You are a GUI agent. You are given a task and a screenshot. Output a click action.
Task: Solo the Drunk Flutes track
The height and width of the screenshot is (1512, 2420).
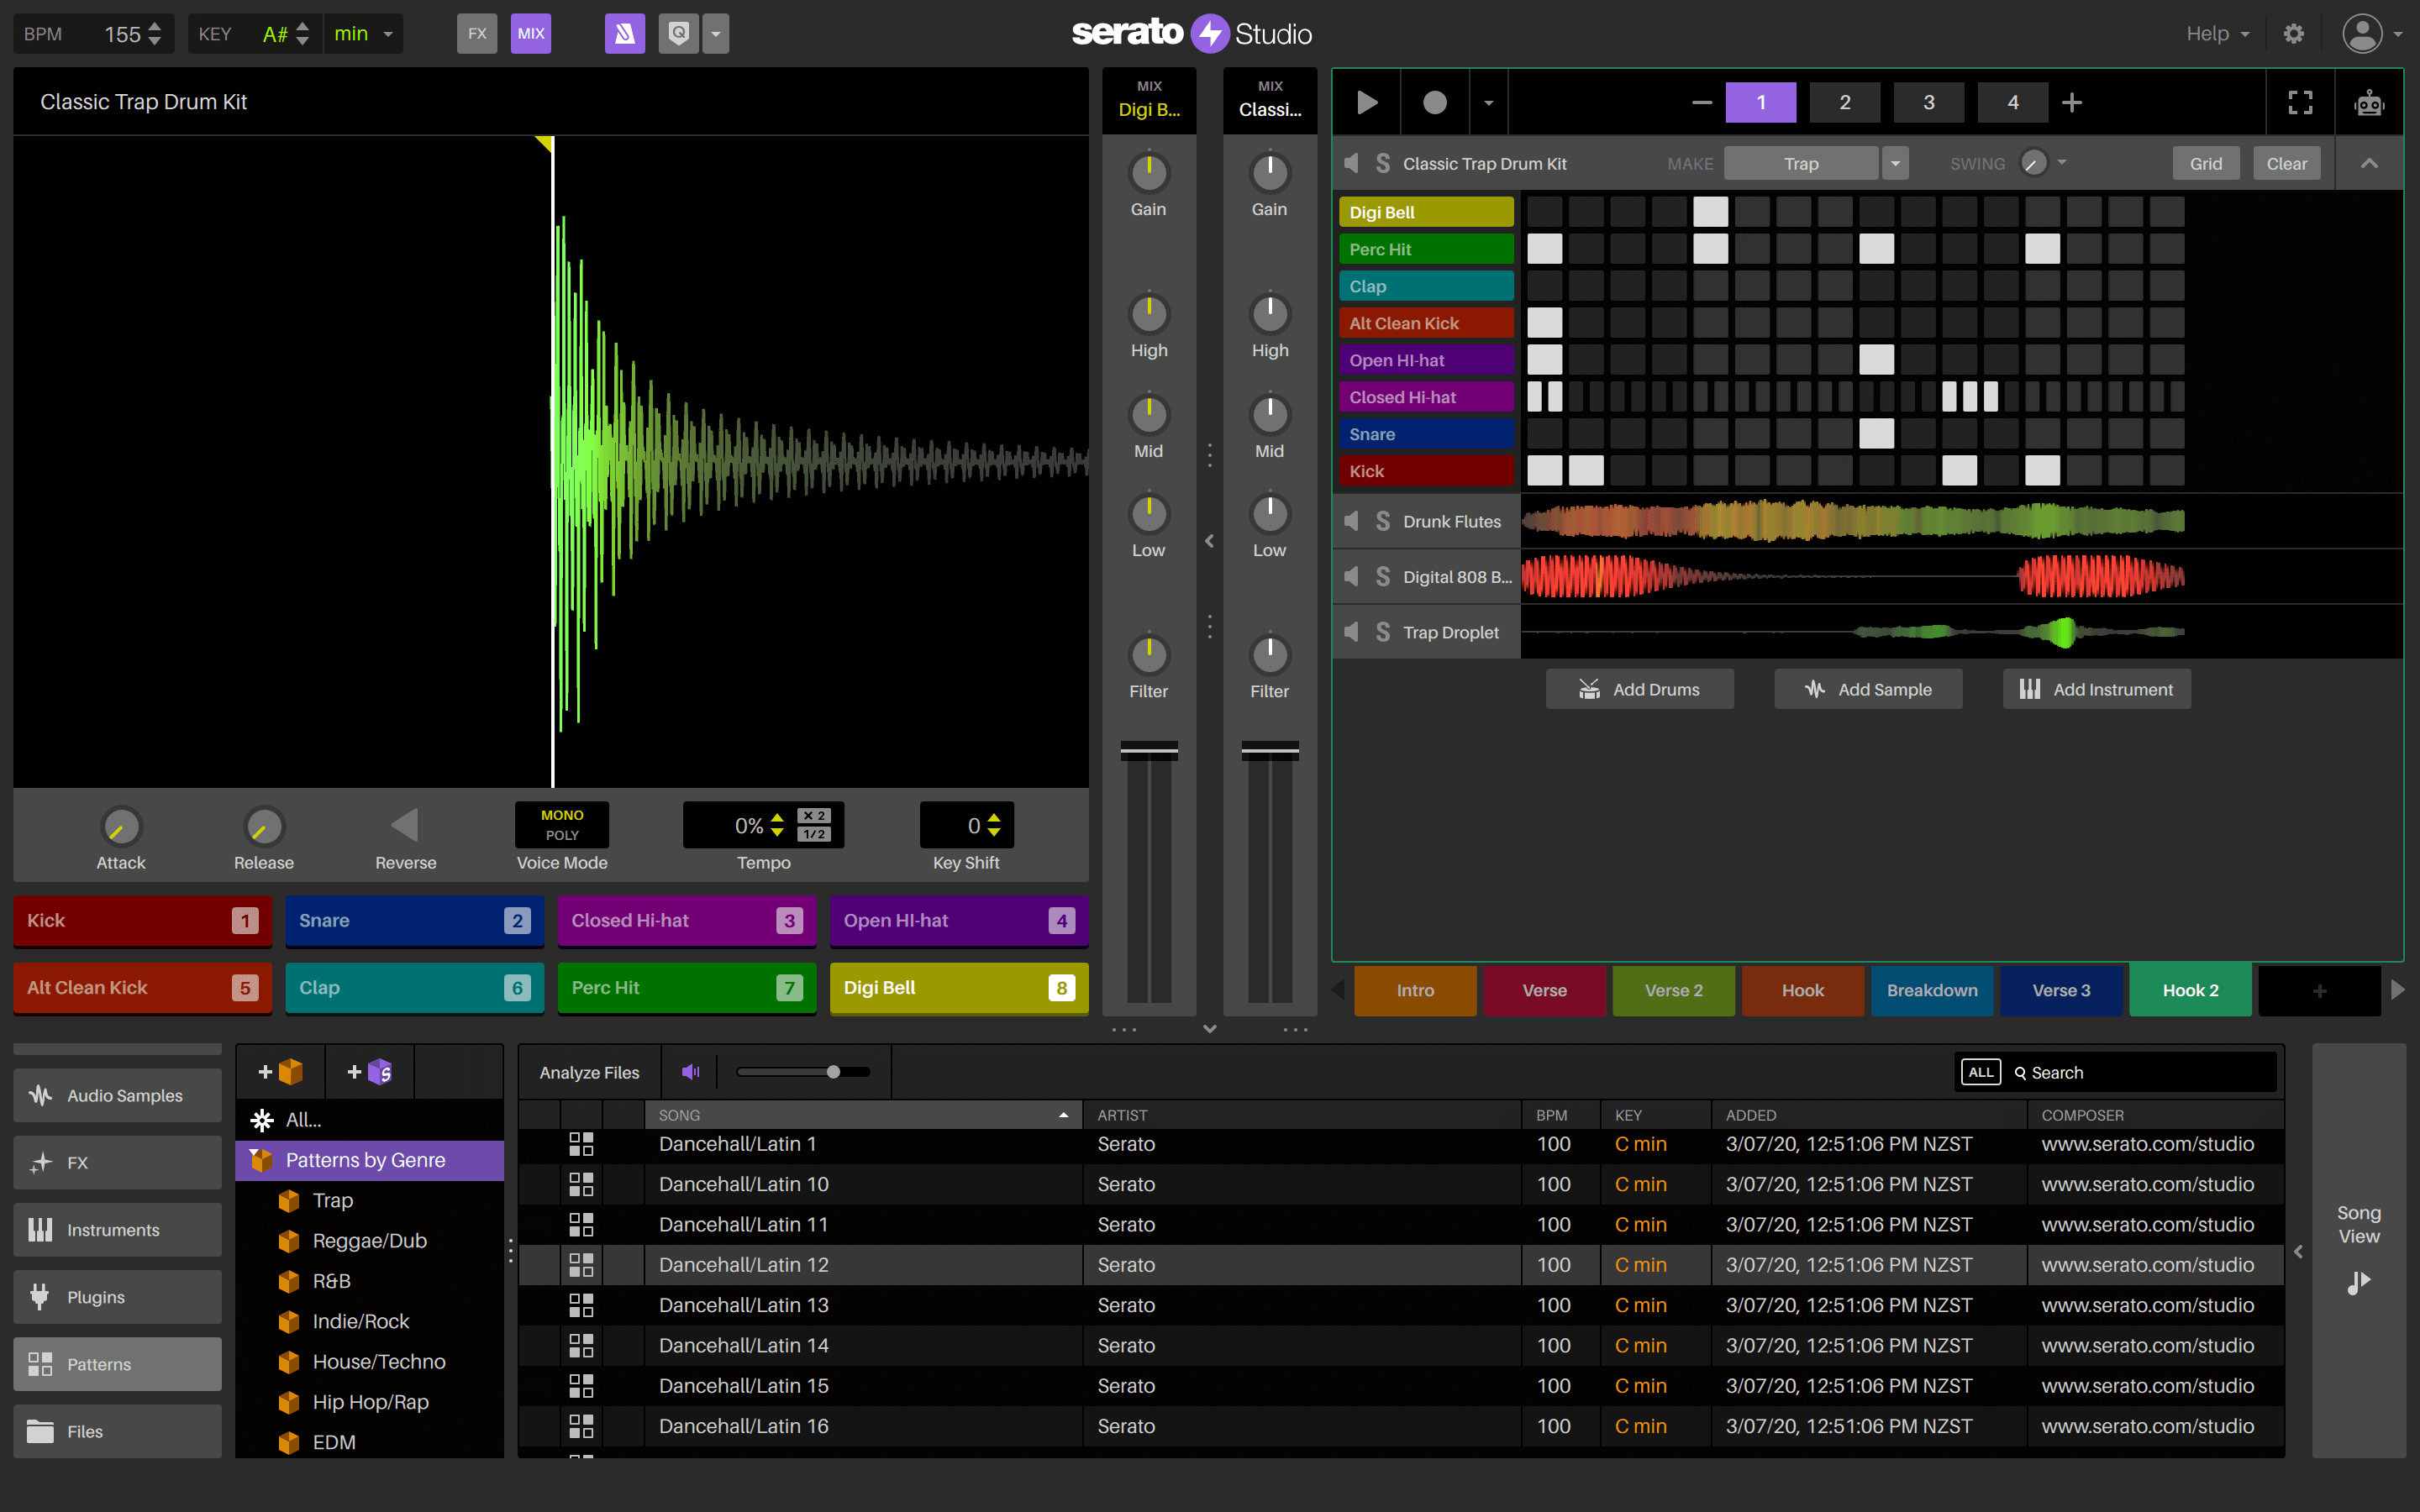coord(1383,520)
